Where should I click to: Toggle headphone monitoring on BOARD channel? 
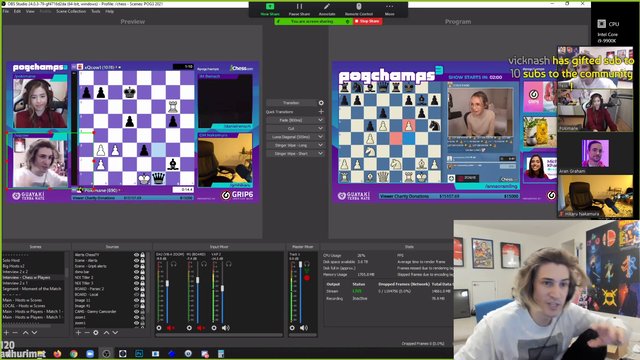pyautogui.click(x=204, y=264)
